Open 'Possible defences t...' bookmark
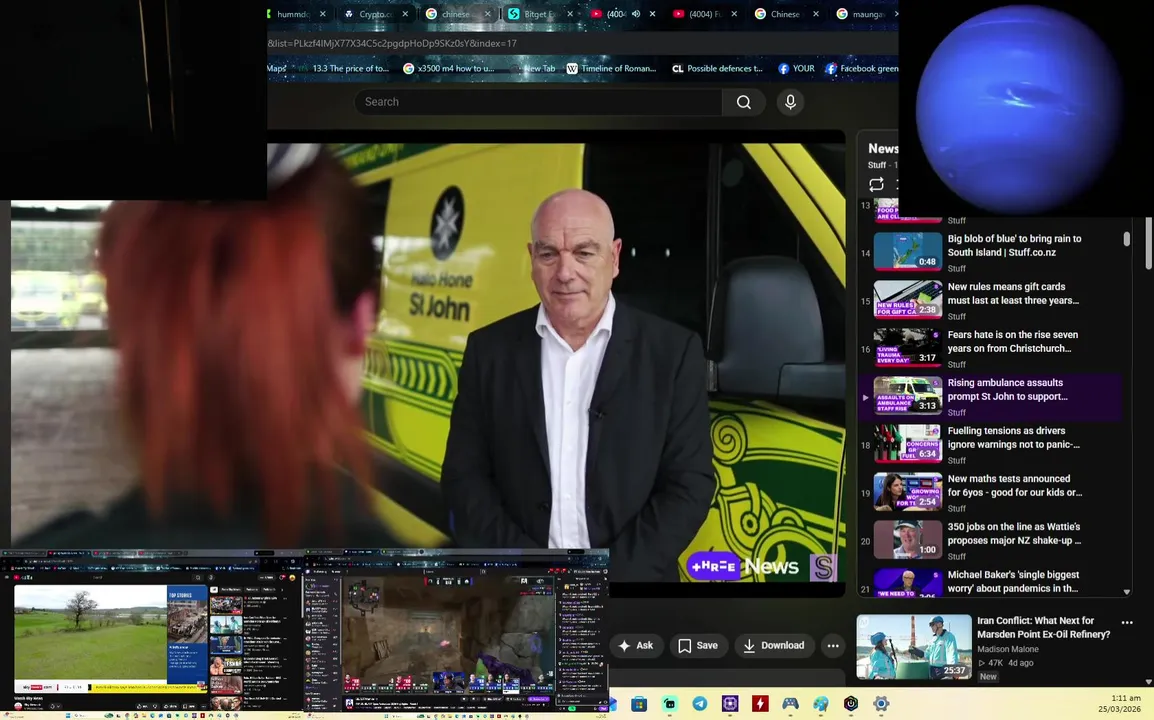Viewport: 1154px width, 720px height. coord(718,68)
